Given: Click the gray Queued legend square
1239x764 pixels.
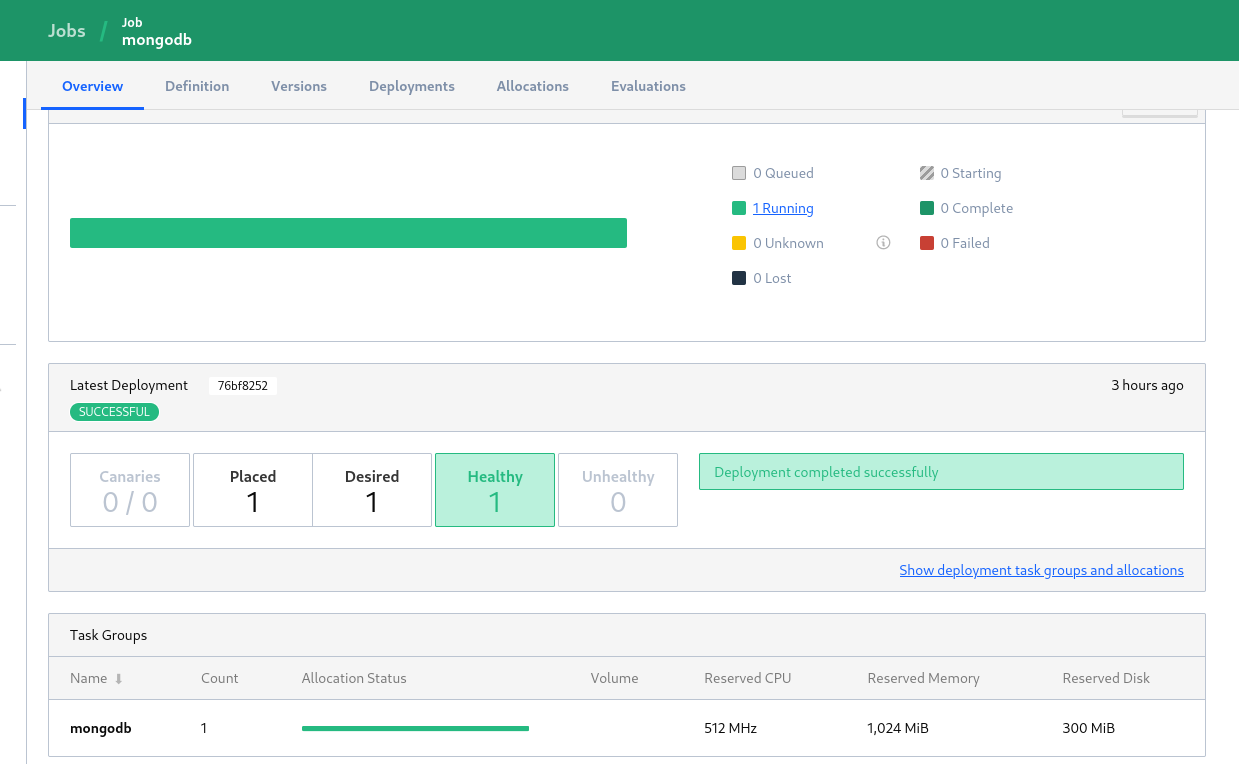Looking at the screenshot, I should (739, 173).
